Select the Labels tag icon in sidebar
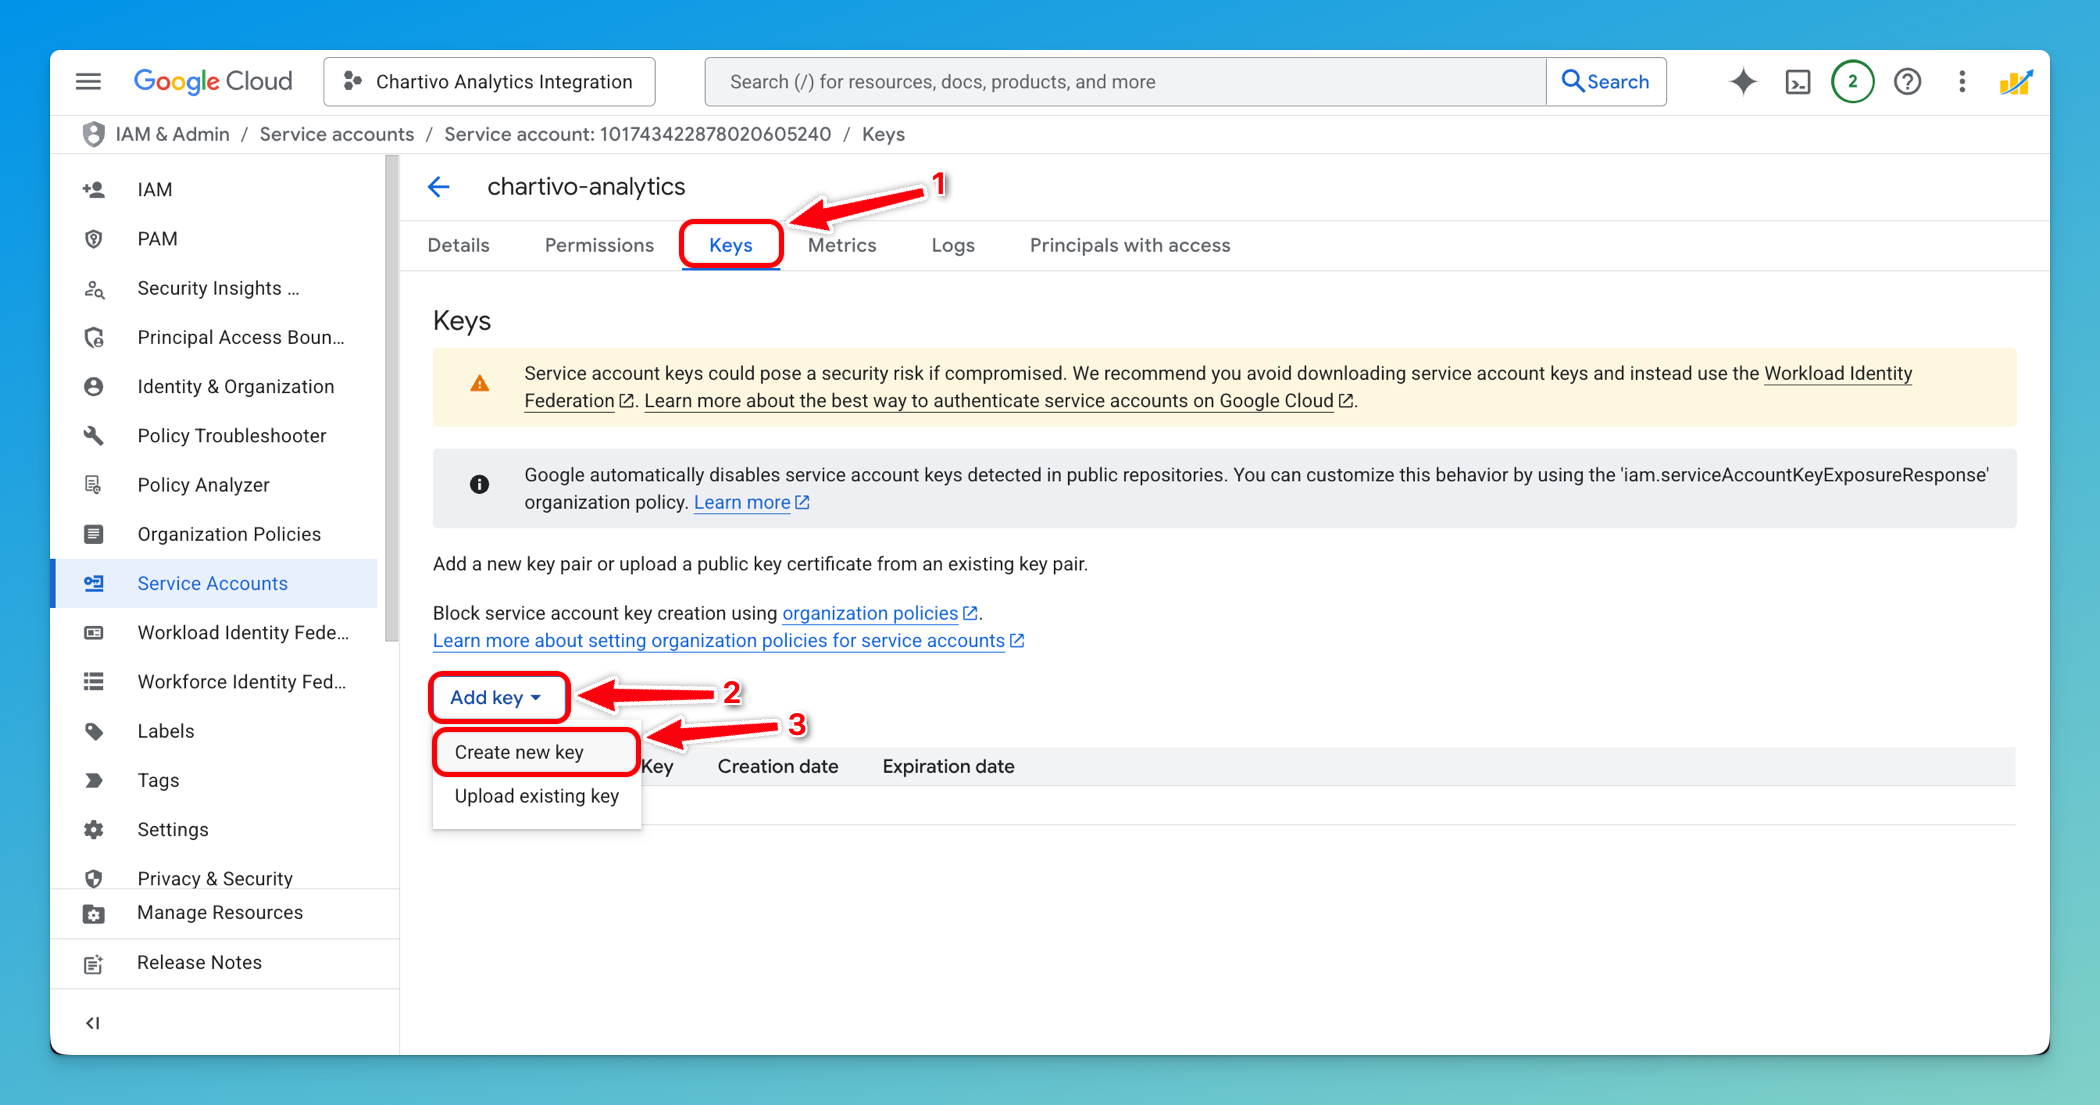2100x1105 pixels. tap(93, 731)
